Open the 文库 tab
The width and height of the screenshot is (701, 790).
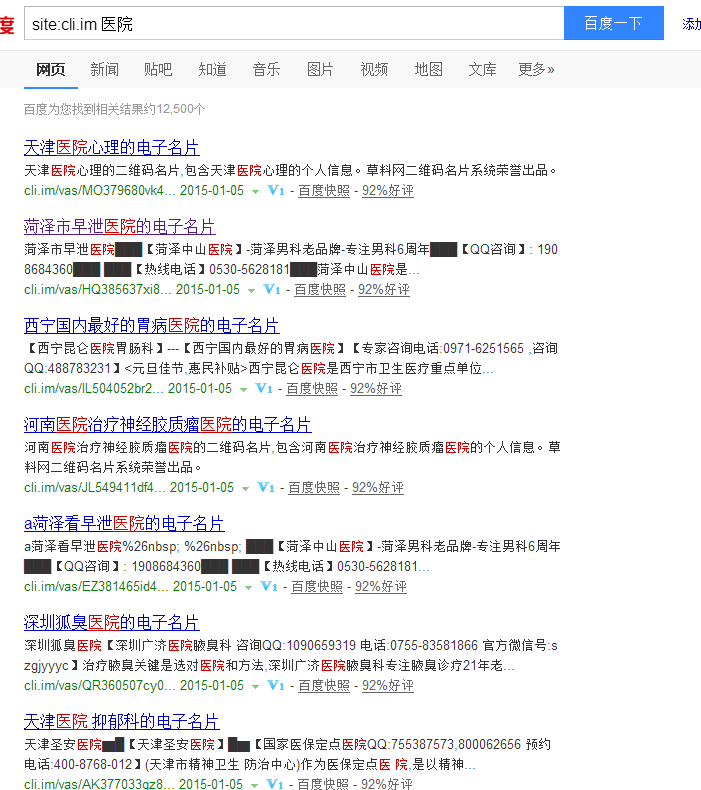(x=483, y=69)
